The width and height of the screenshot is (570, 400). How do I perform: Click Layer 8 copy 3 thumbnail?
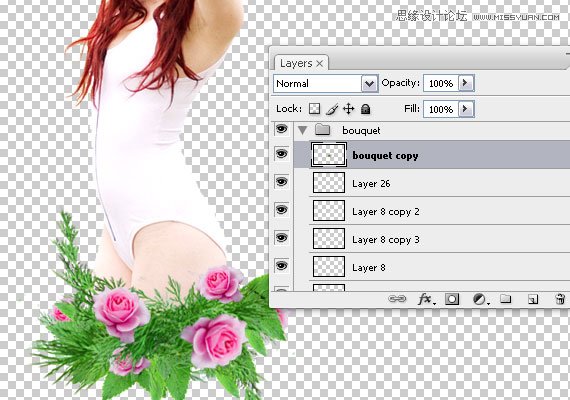pyautogui.click(x=329, y=239)
